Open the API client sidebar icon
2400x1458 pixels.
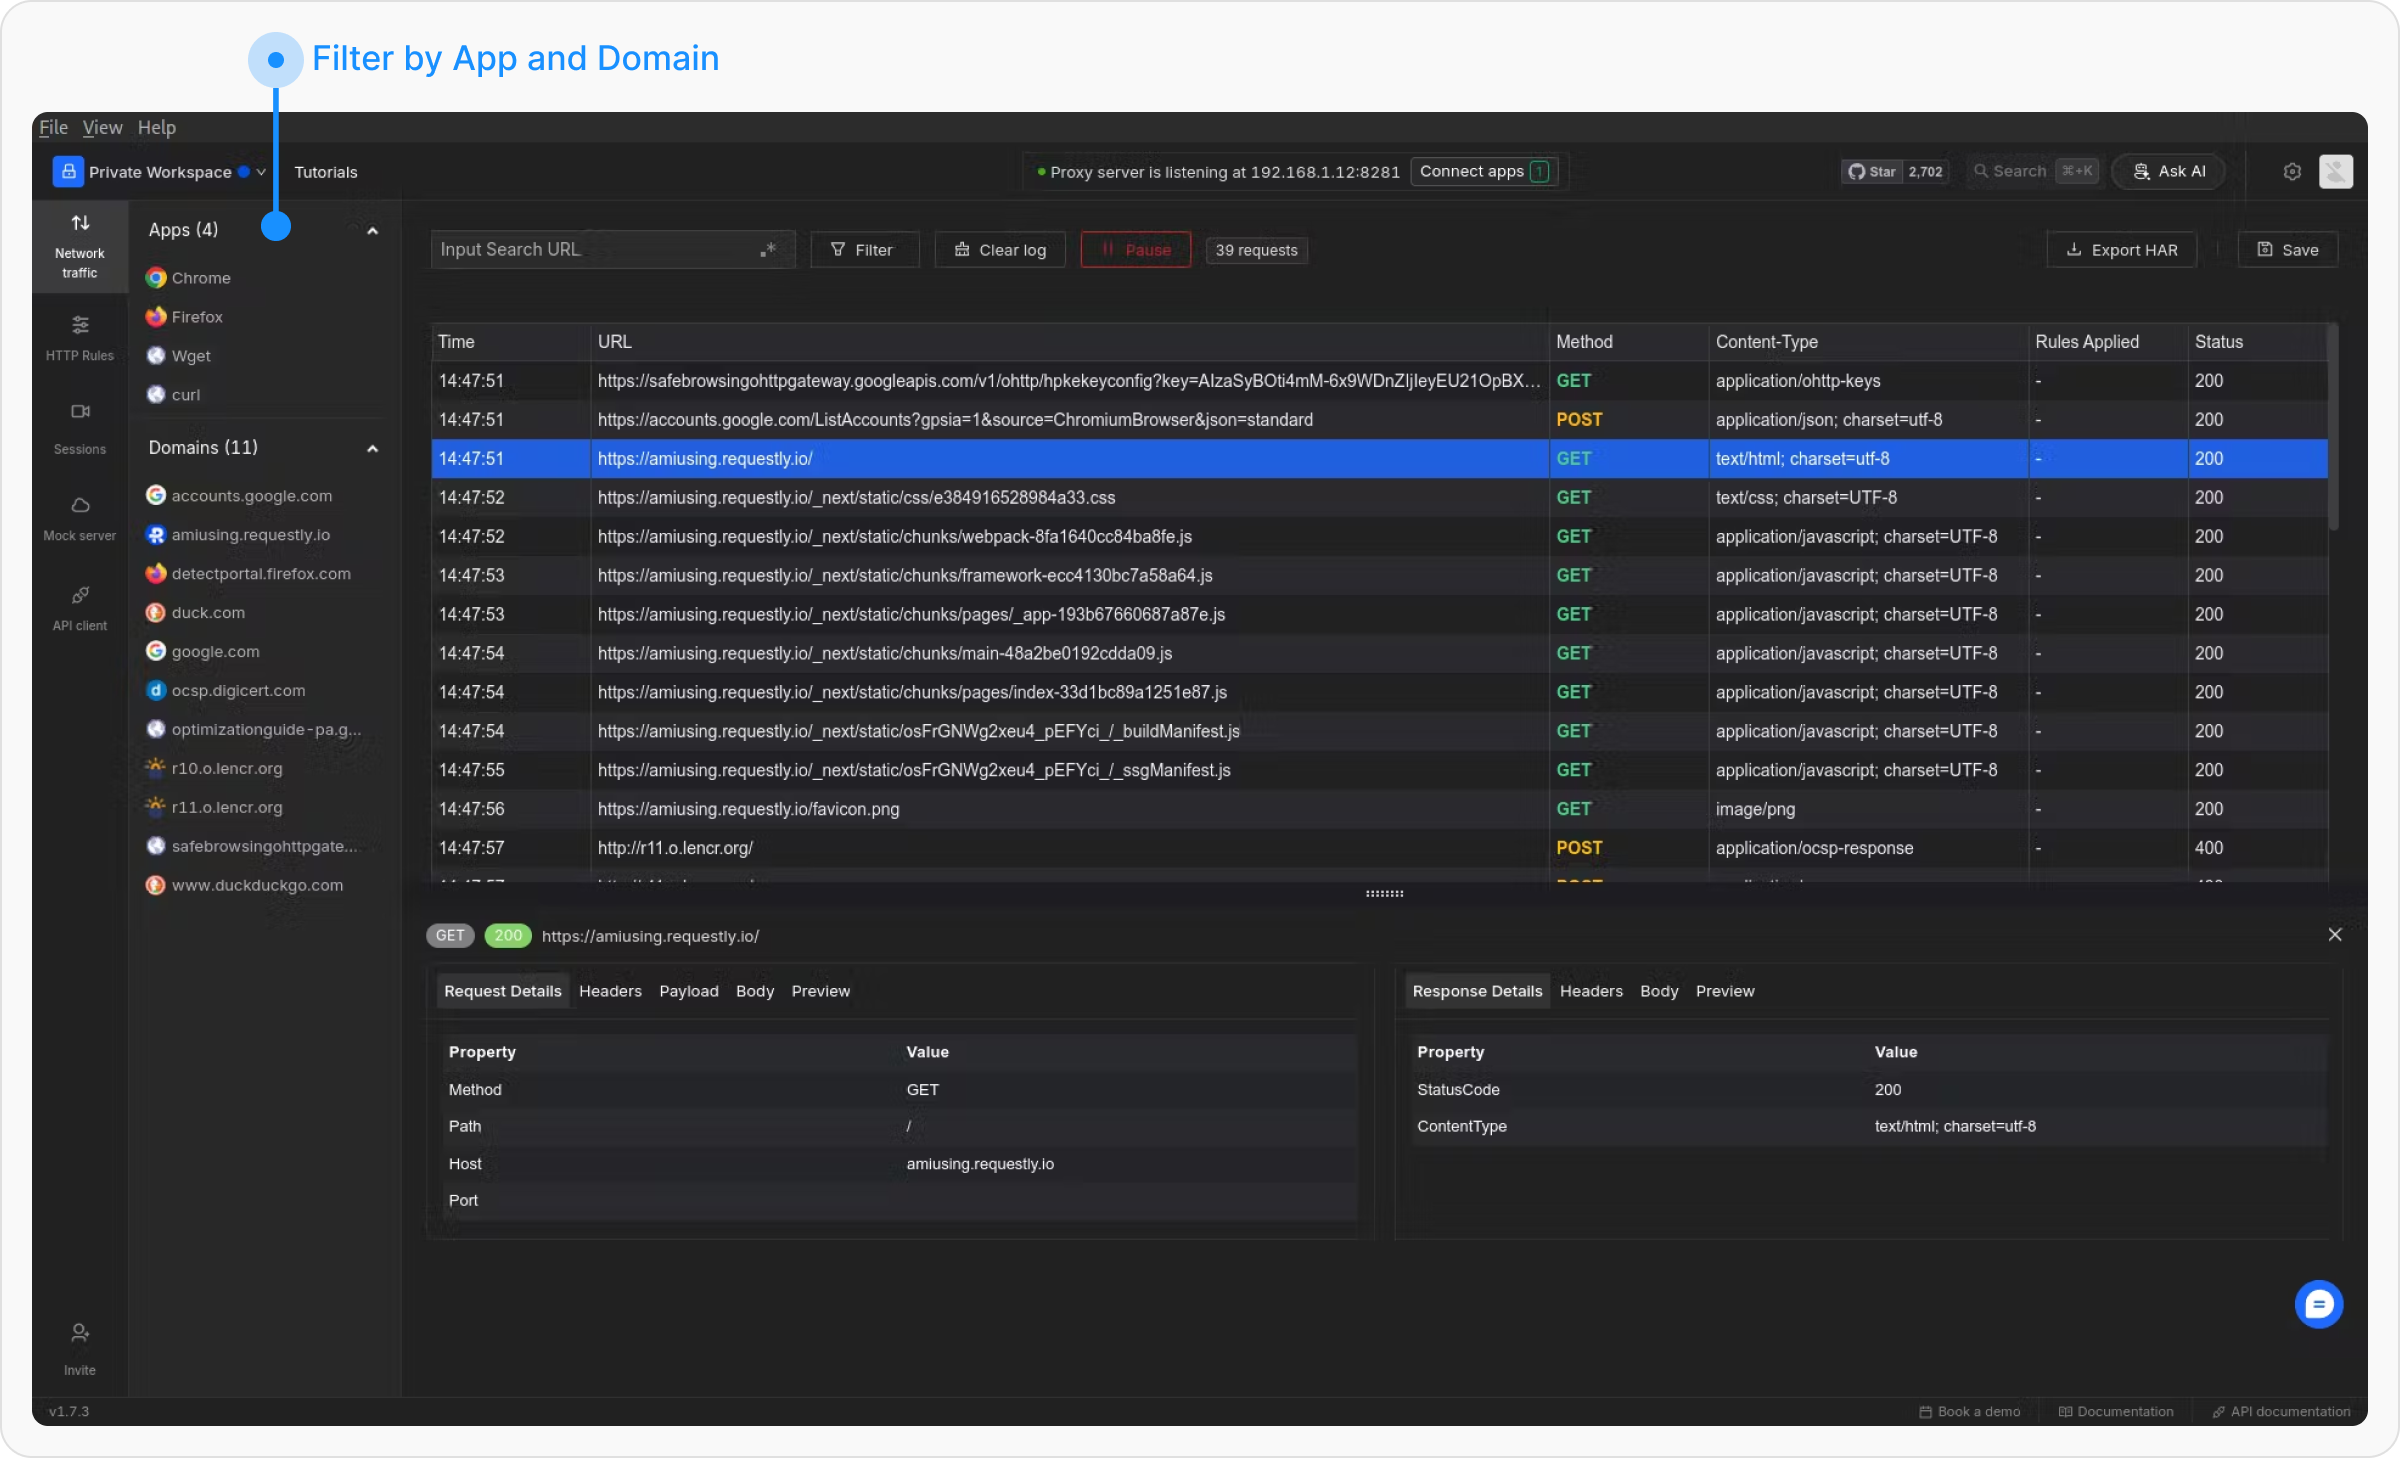[x=80, y=607]
